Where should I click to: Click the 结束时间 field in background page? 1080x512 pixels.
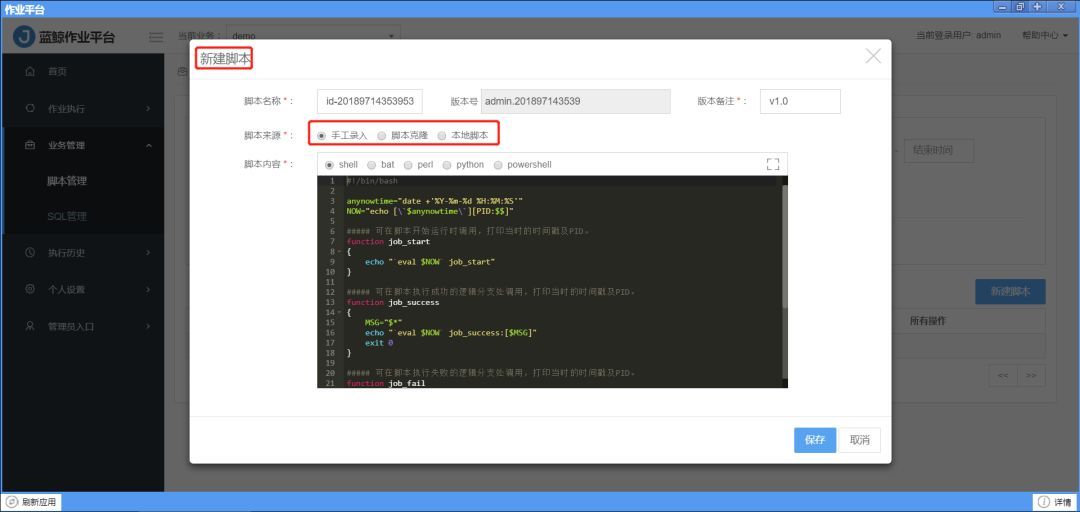(x=939, y=150)
